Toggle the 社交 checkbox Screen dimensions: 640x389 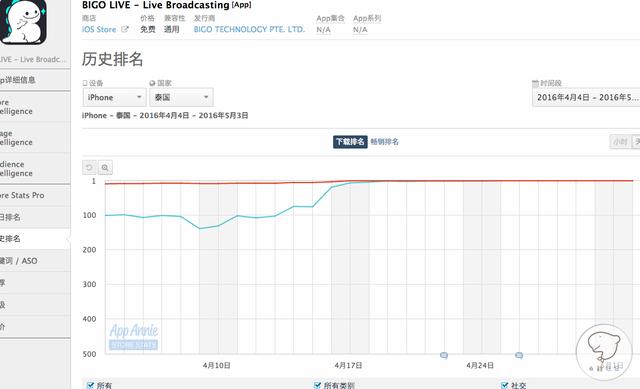pos(504,385)
